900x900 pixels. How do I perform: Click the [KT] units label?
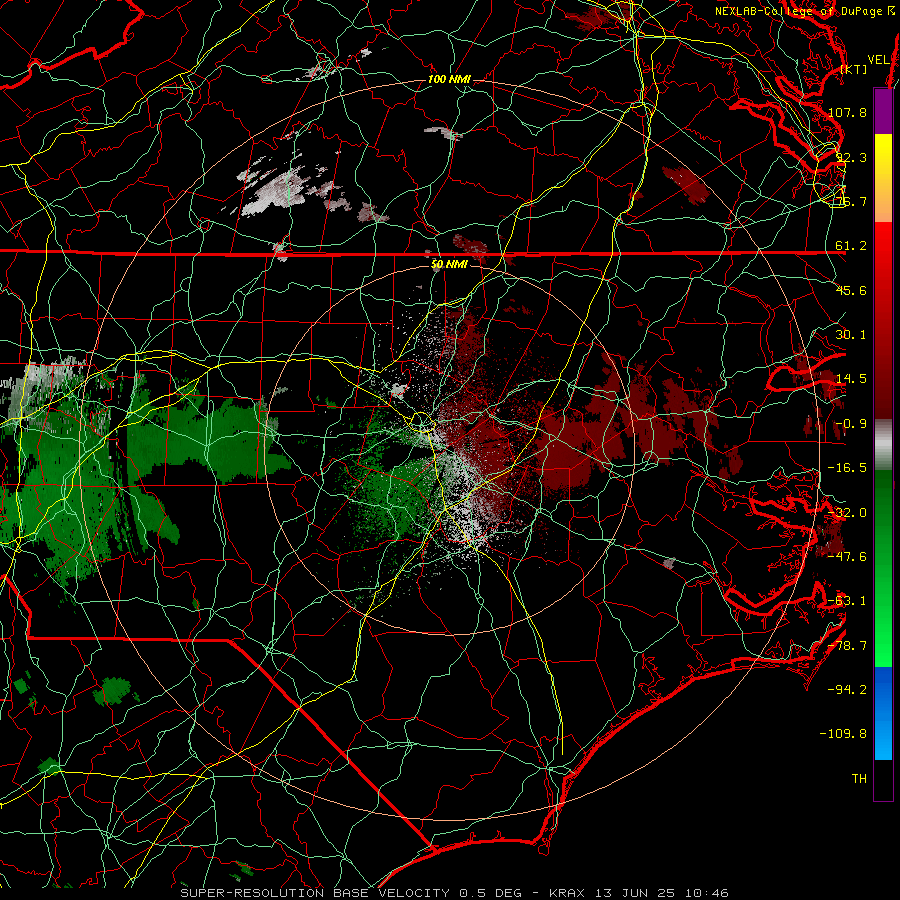854,69
